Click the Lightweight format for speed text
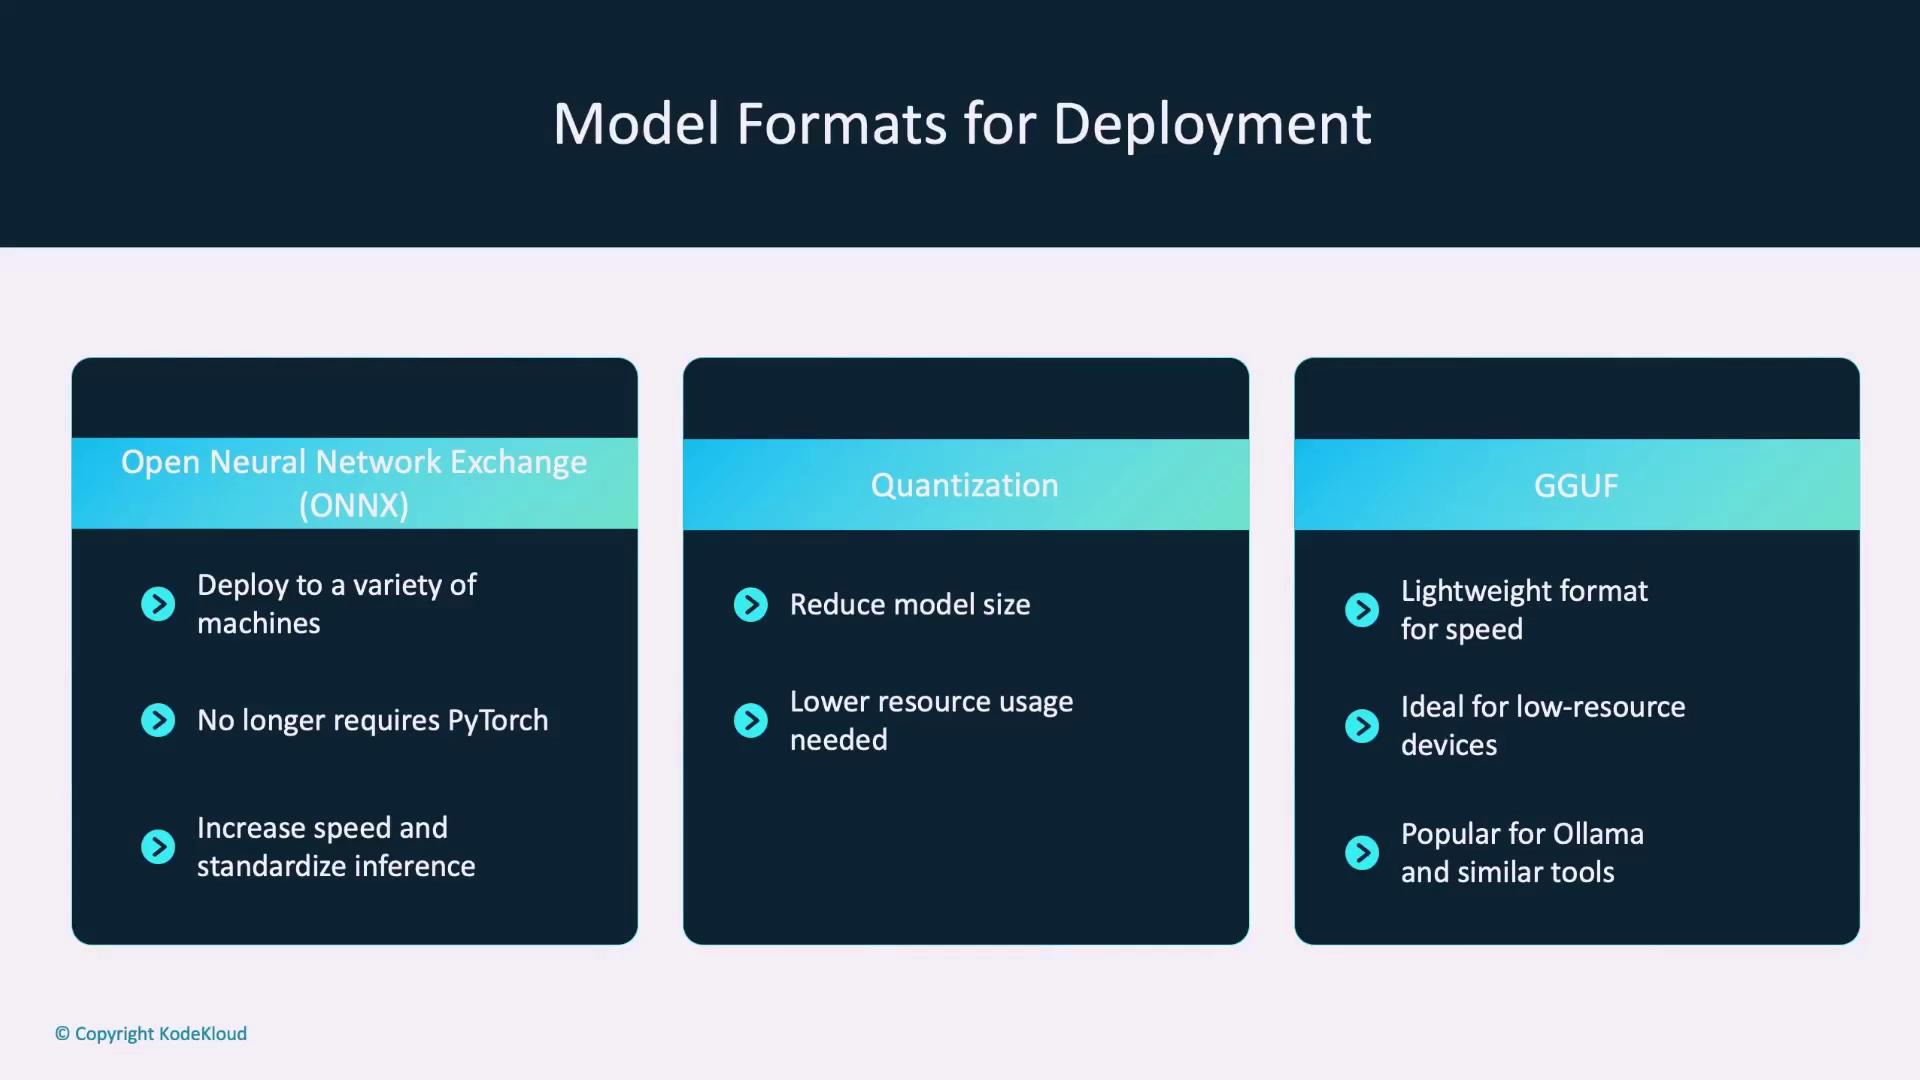This screenshot has width=1920, height=1080. pos(1523,609)
